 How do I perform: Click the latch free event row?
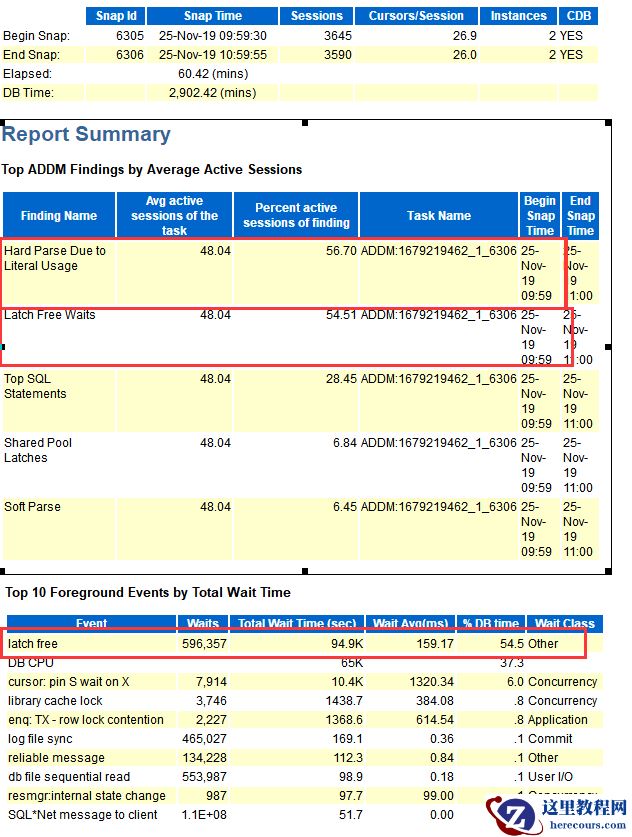33,644
